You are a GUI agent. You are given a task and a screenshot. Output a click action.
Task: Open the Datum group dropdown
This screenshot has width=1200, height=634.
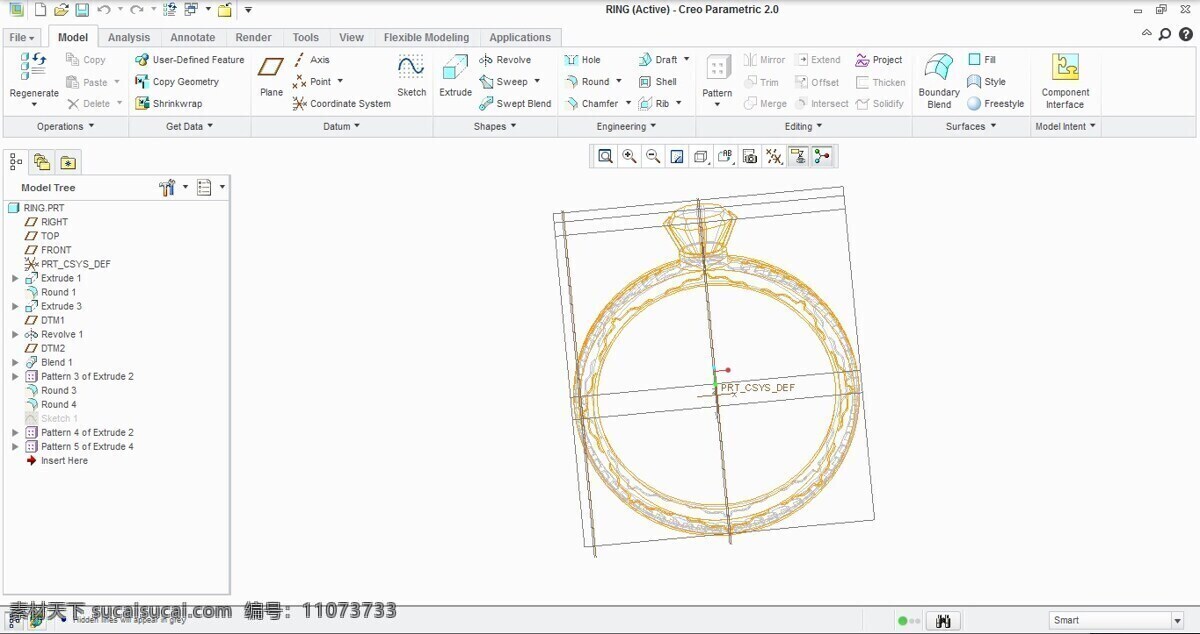pos(342,127)
